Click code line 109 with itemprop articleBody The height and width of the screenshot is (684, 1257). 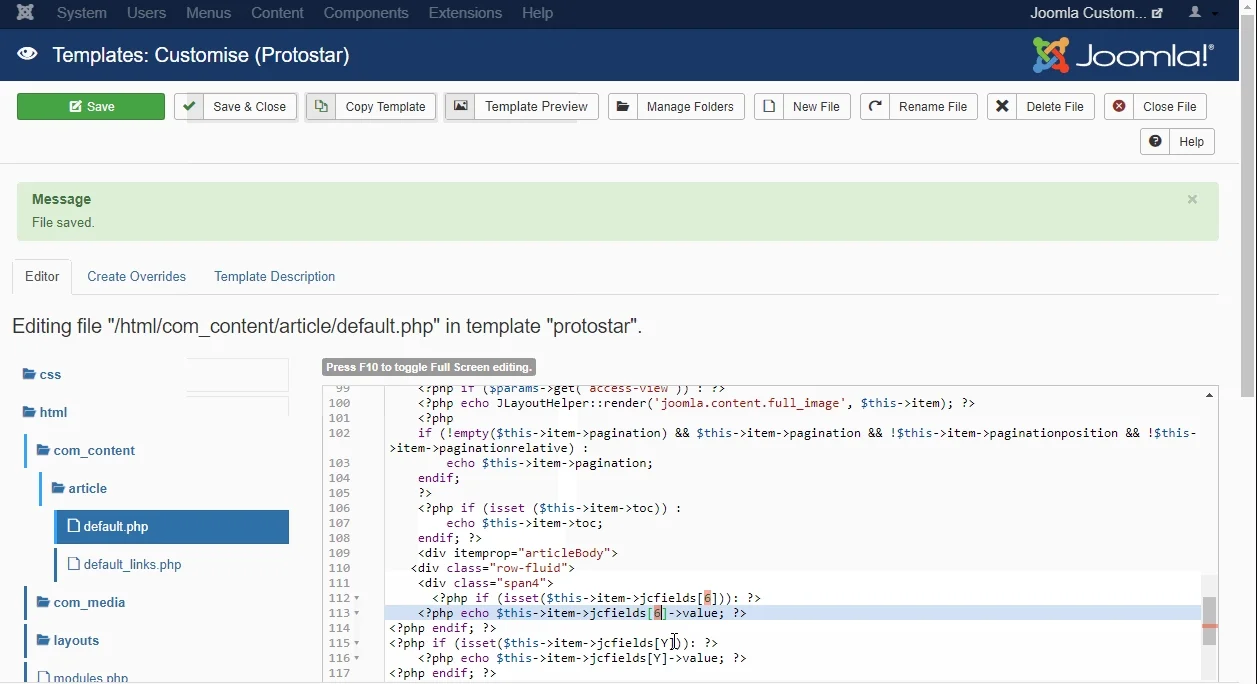click(x=518, y=553)
